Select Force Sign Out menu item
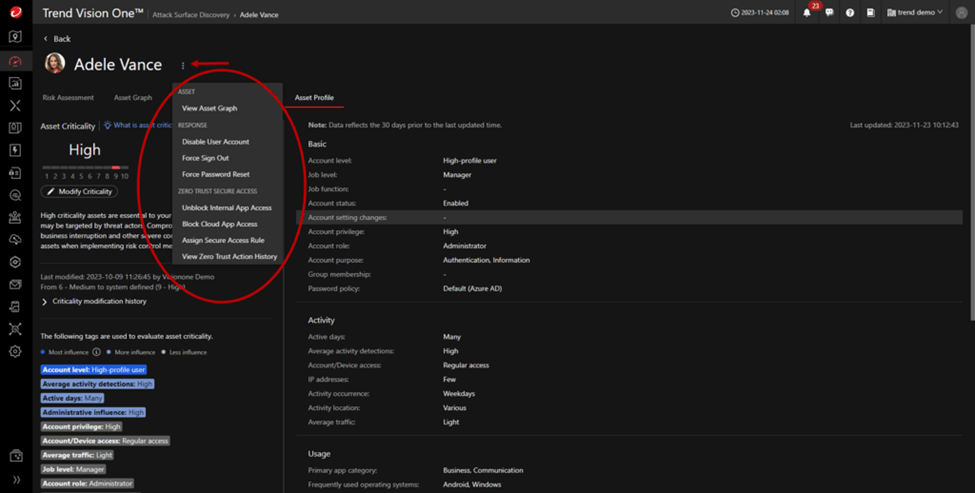975x493 pixels. click(x=205, y=158)
